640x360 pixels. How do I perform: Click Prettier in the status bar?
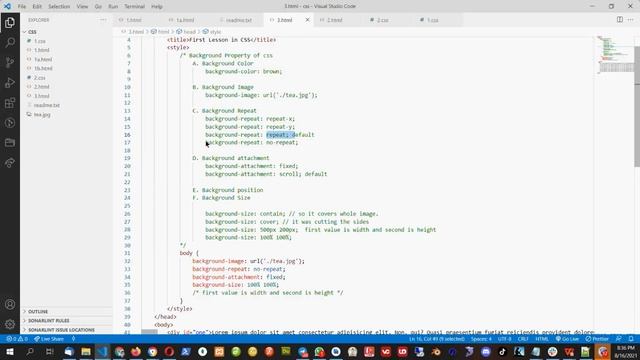click(x=597, y=339)
